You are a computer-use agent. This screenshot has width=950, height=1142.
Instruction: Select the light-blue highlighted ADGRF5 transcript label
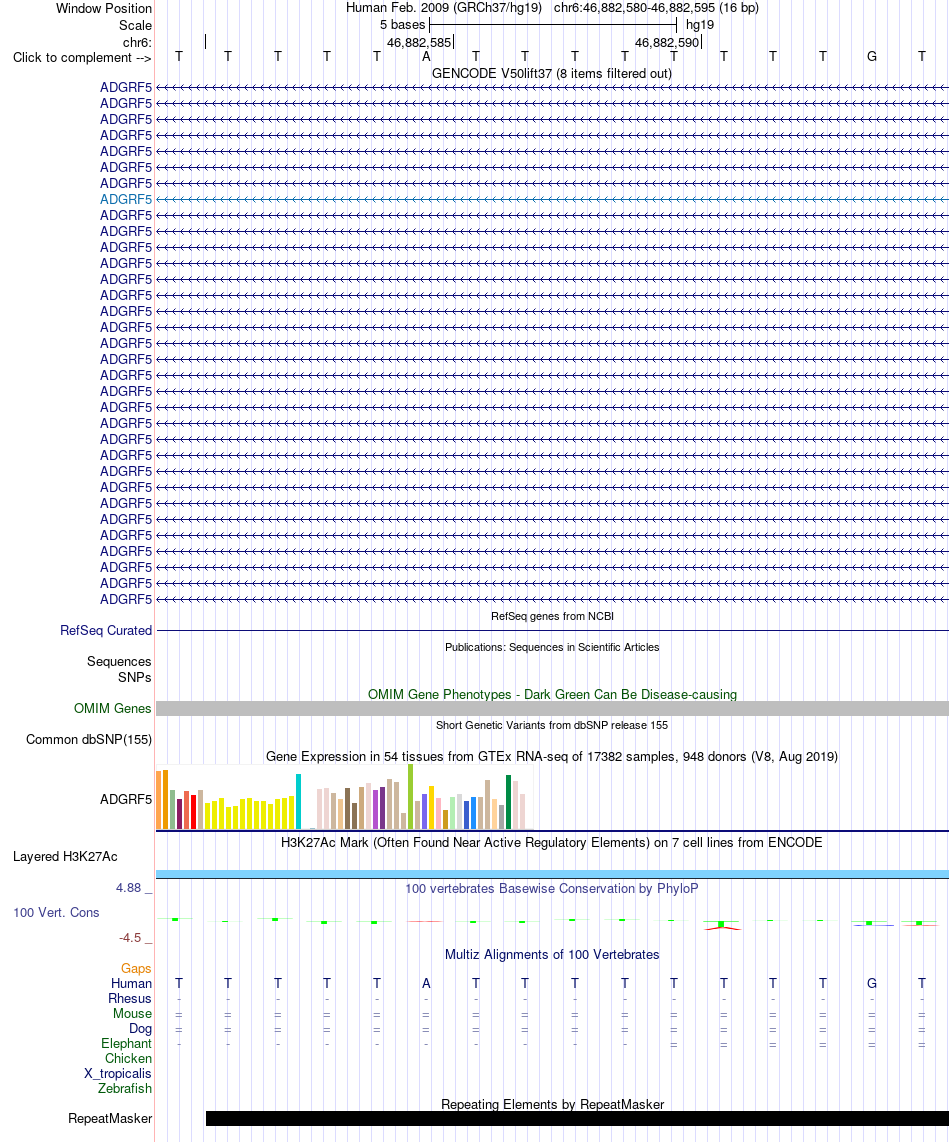[126, 200]
